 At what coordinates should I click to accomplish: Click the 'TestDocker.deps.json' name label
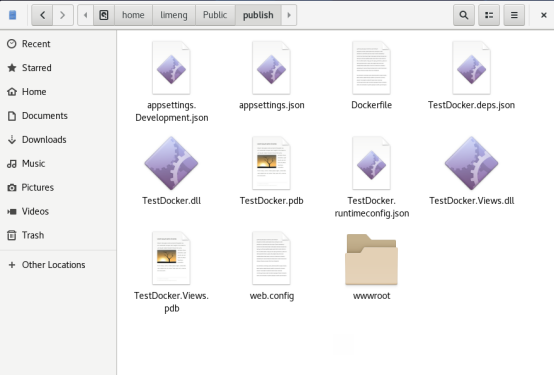[471, 105]
